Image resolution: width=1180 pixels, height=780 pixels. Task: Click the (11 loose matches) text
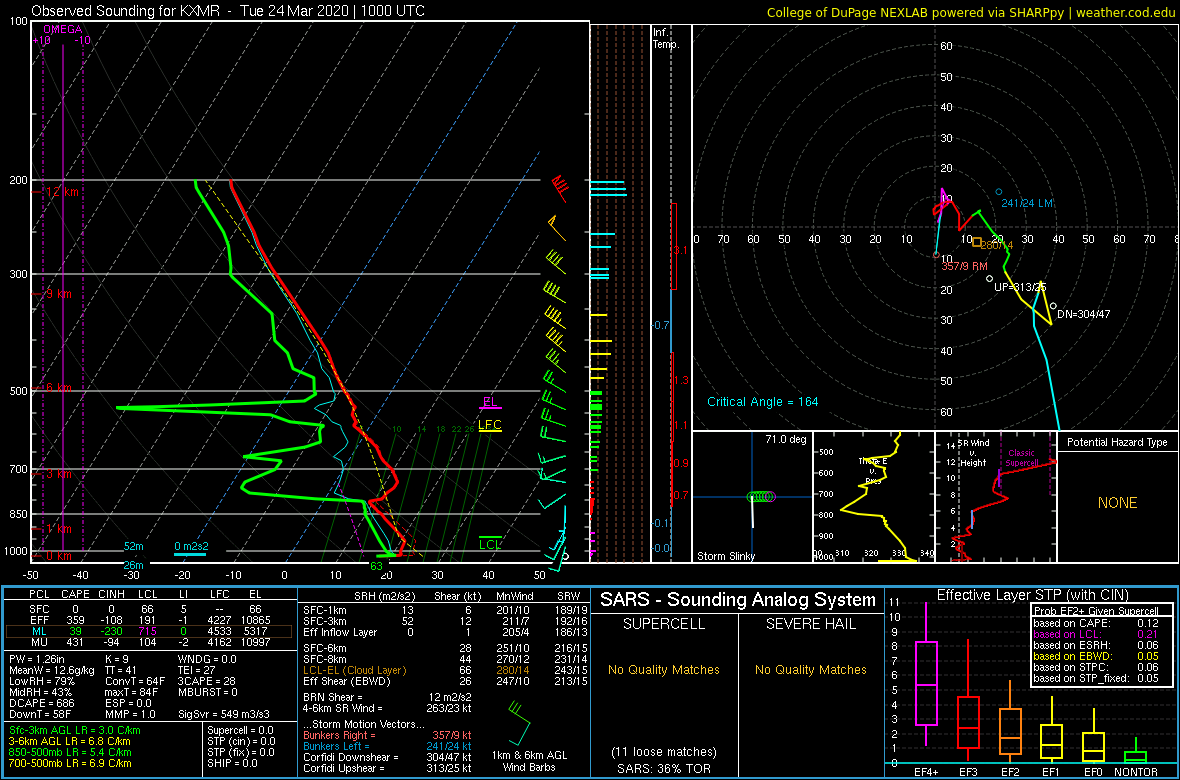663,751
